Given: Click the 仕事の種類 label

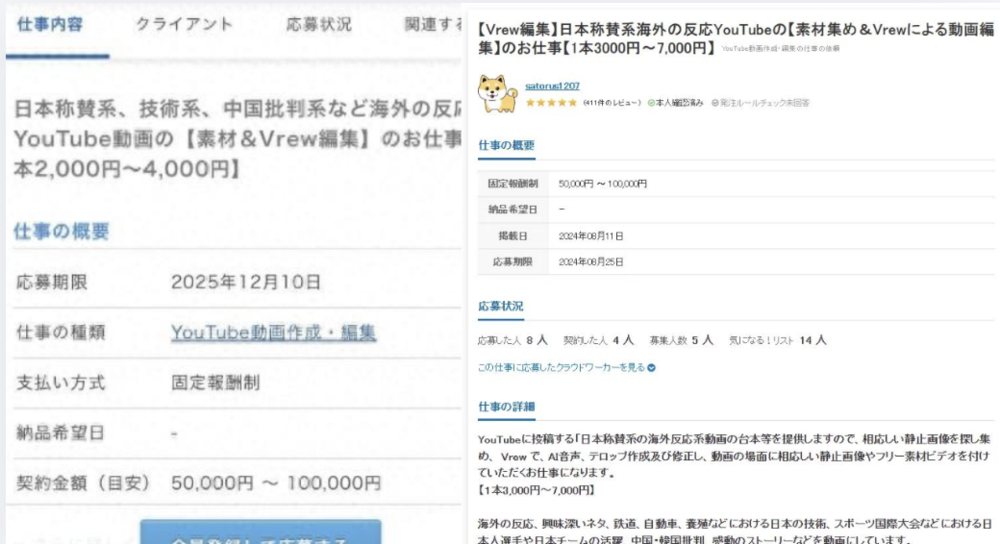Looking at the screenshot, I should (61, 332).
